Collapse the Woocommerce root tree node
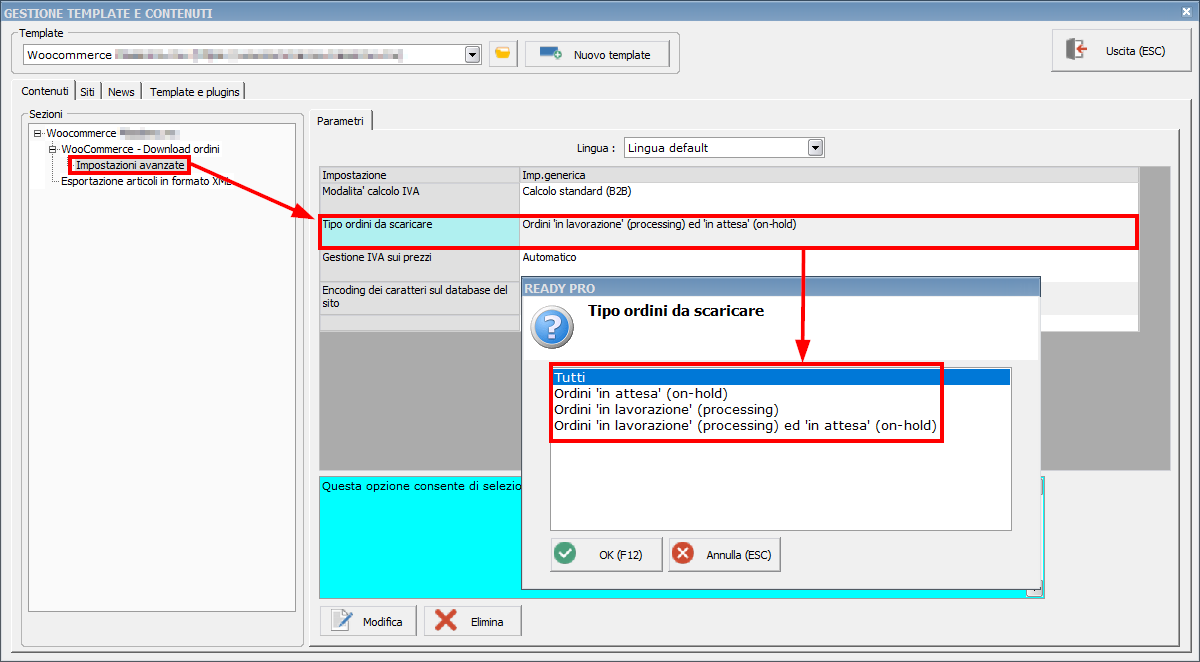 (37, 133)
